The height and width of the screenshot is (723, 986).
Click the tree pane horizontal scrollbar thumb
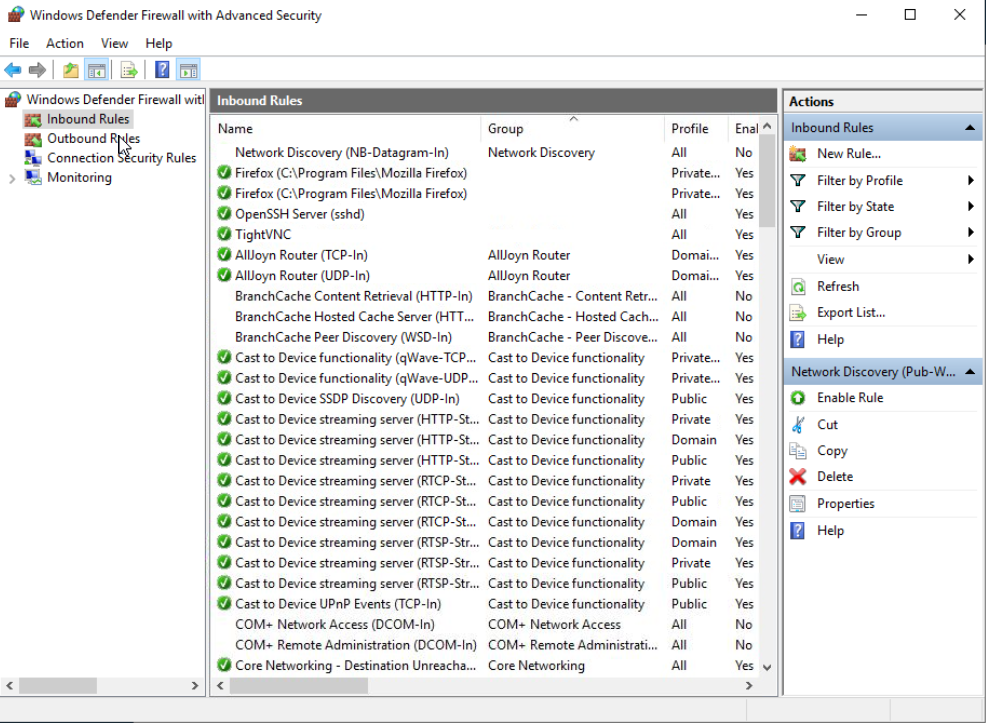pyautogui.click(x=57, y=685)
